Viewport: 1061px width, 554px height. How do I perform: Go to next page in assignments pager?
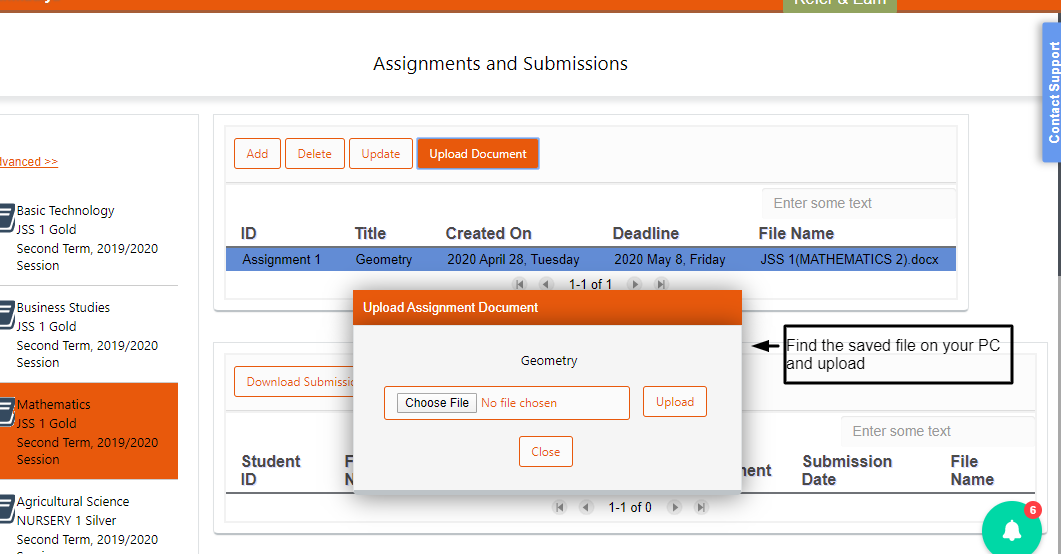pos(635,284)
